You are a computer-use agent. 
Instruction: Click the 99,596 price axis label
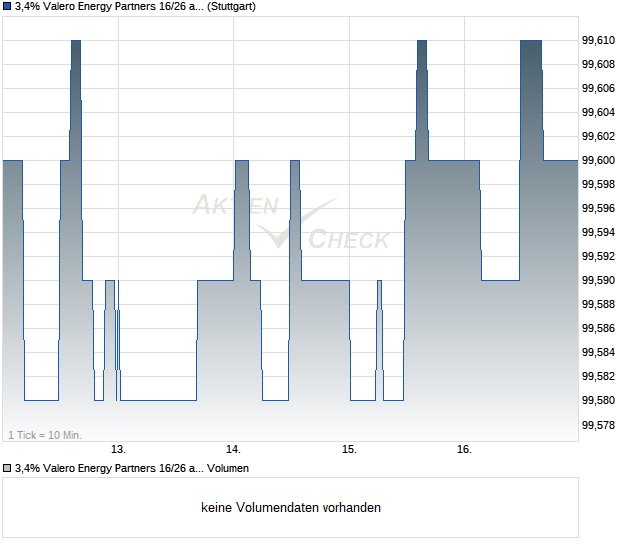pos(598,208)
